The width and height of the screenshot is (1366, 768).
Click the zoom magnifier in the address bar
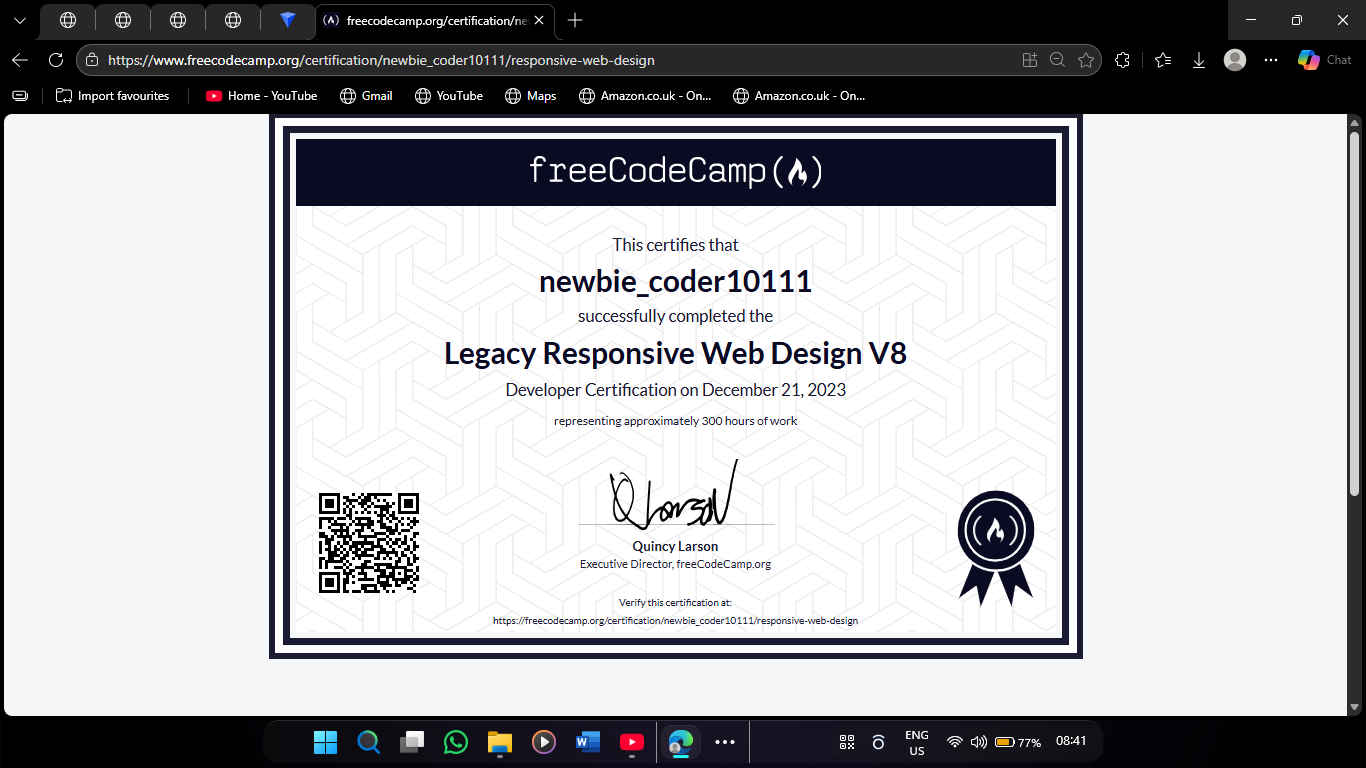pyautogui.click(x=1057, y=60)
